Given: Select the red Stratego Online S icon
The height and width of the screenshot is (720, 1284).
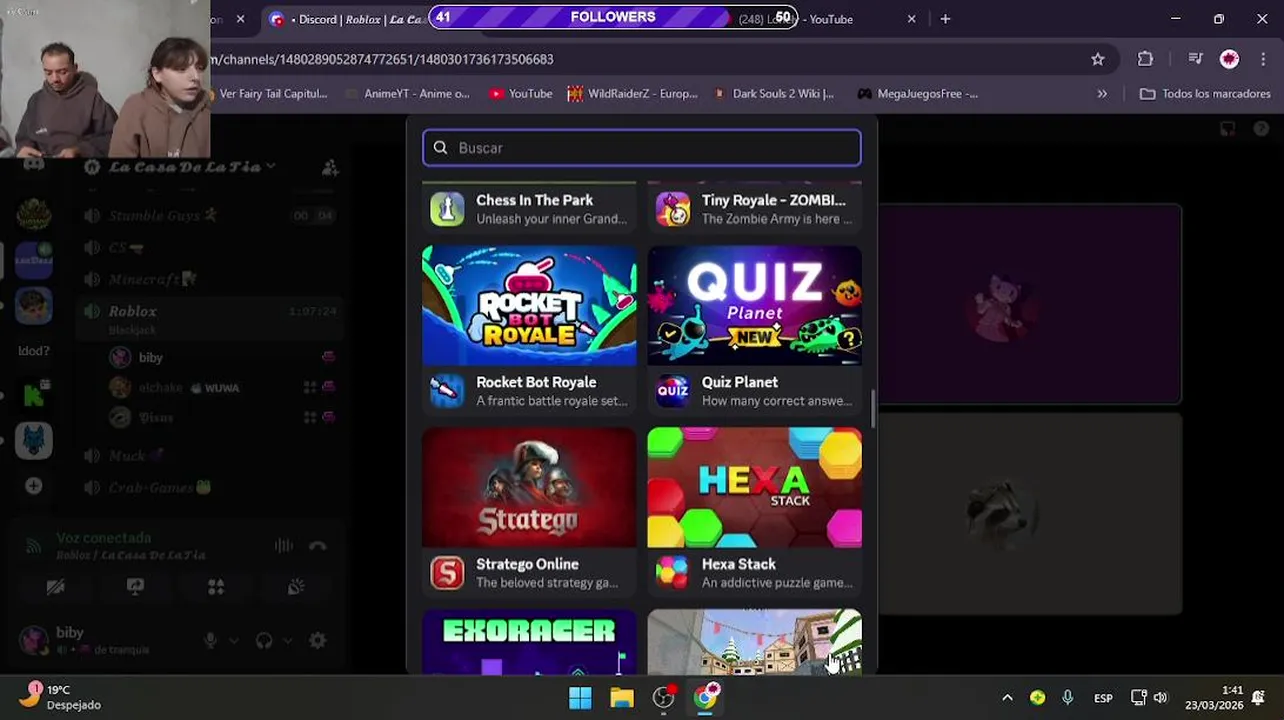Looking at the screenshot, I should click(447, 573).
